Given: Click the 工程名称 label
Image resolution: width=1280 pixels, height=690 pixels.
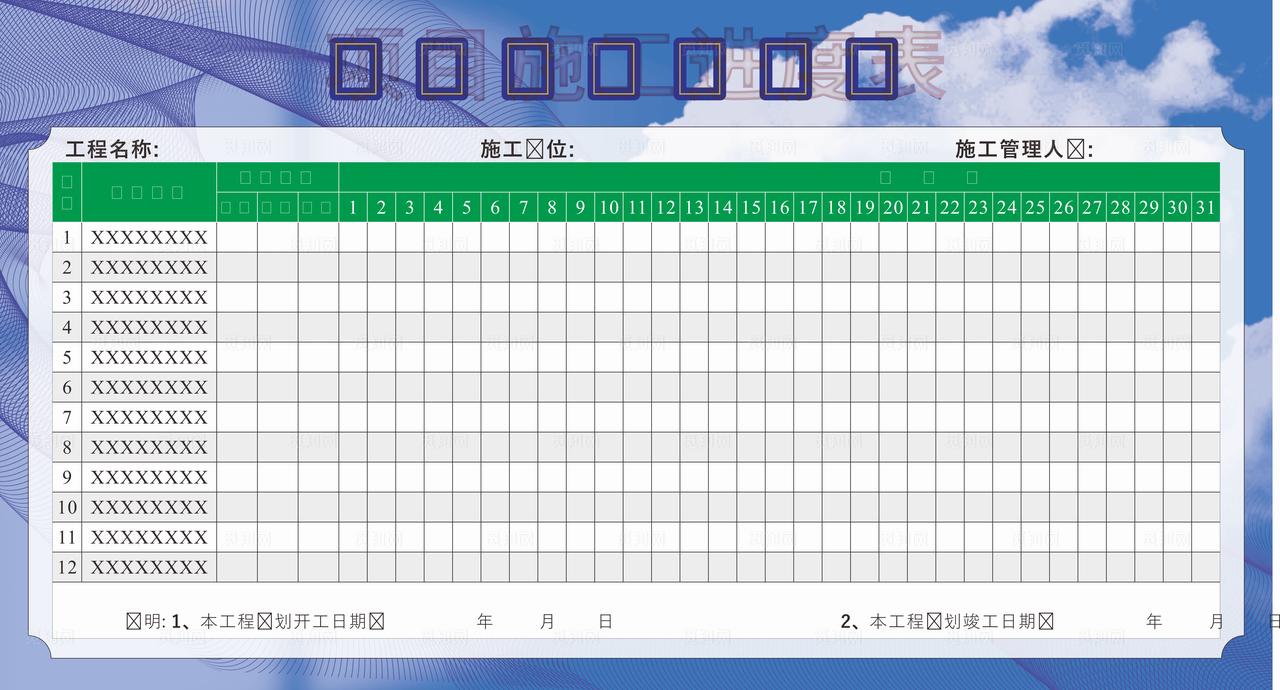Looking at the screenshot, I should [x=112, y=147].
